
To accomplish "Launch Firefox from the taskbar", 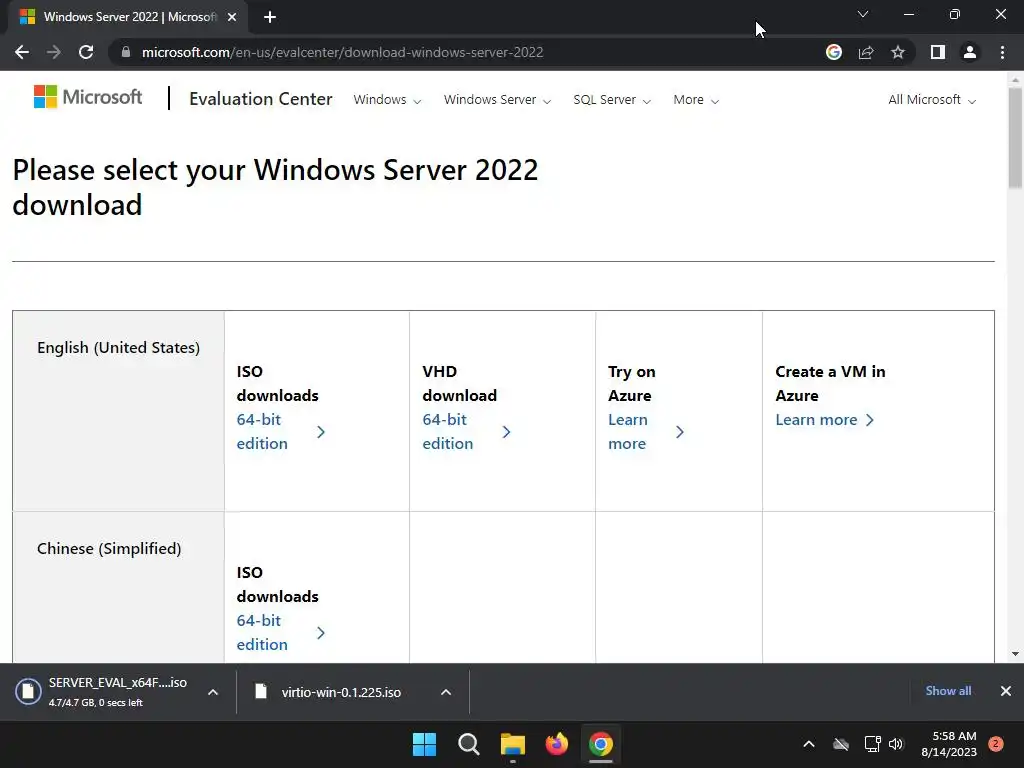I will click(x=557, y=744).
